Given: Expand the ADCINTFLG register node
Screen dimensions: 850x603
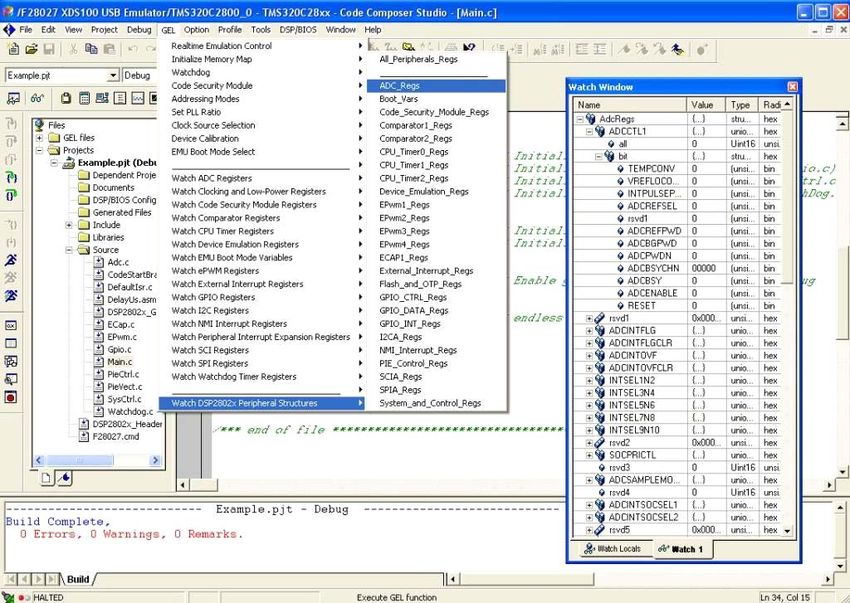Looking at the screenshot, I should [589, 331].
